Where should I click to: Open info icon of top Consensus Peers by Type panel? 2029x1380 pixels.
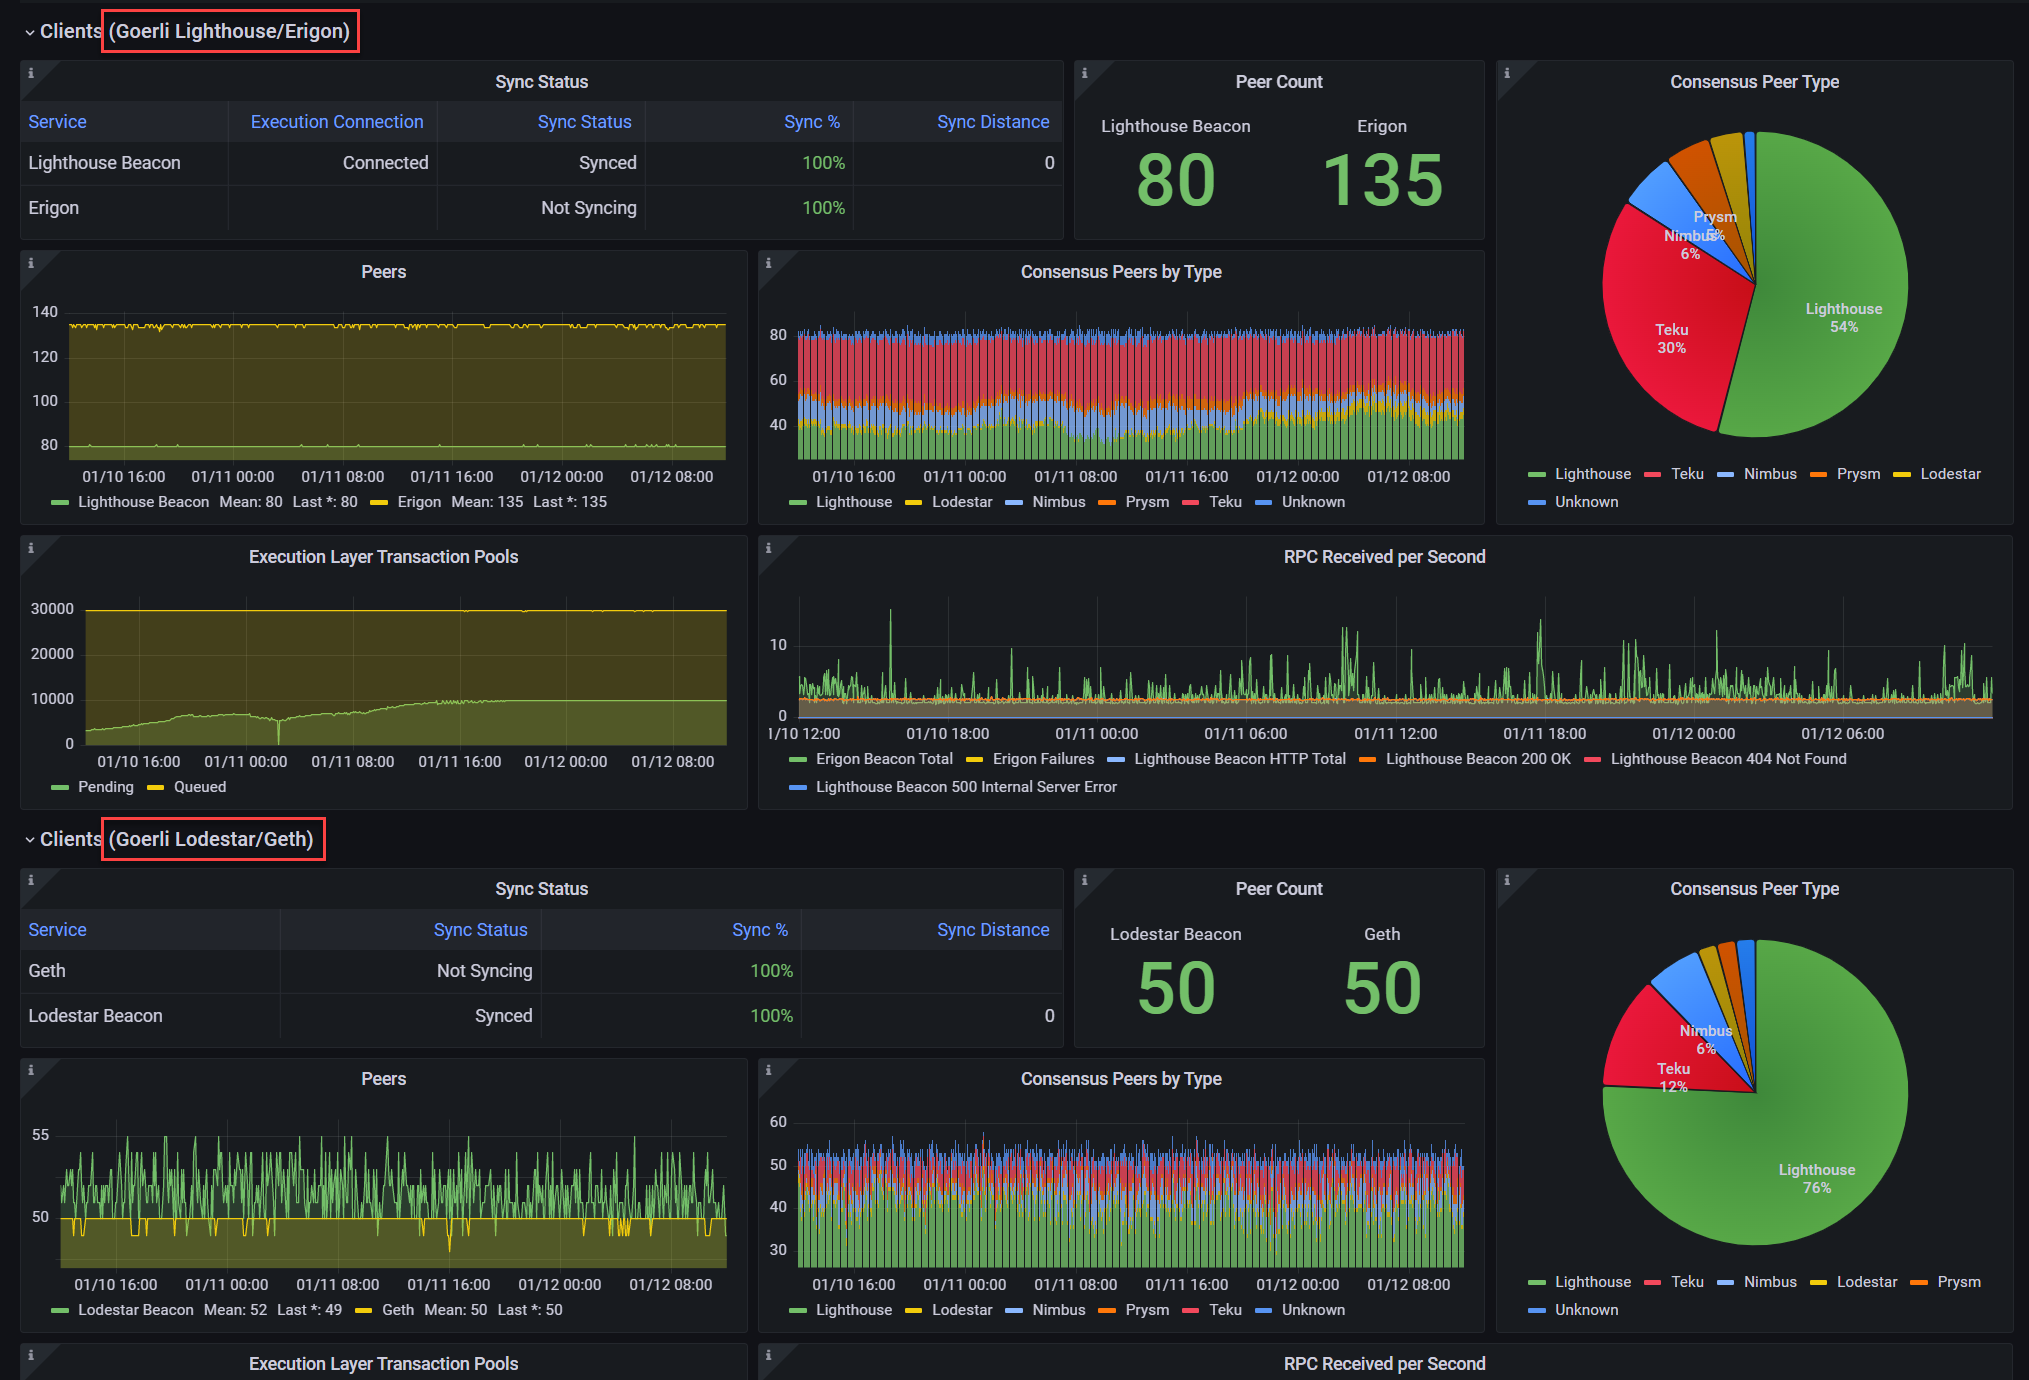point(769,263)
